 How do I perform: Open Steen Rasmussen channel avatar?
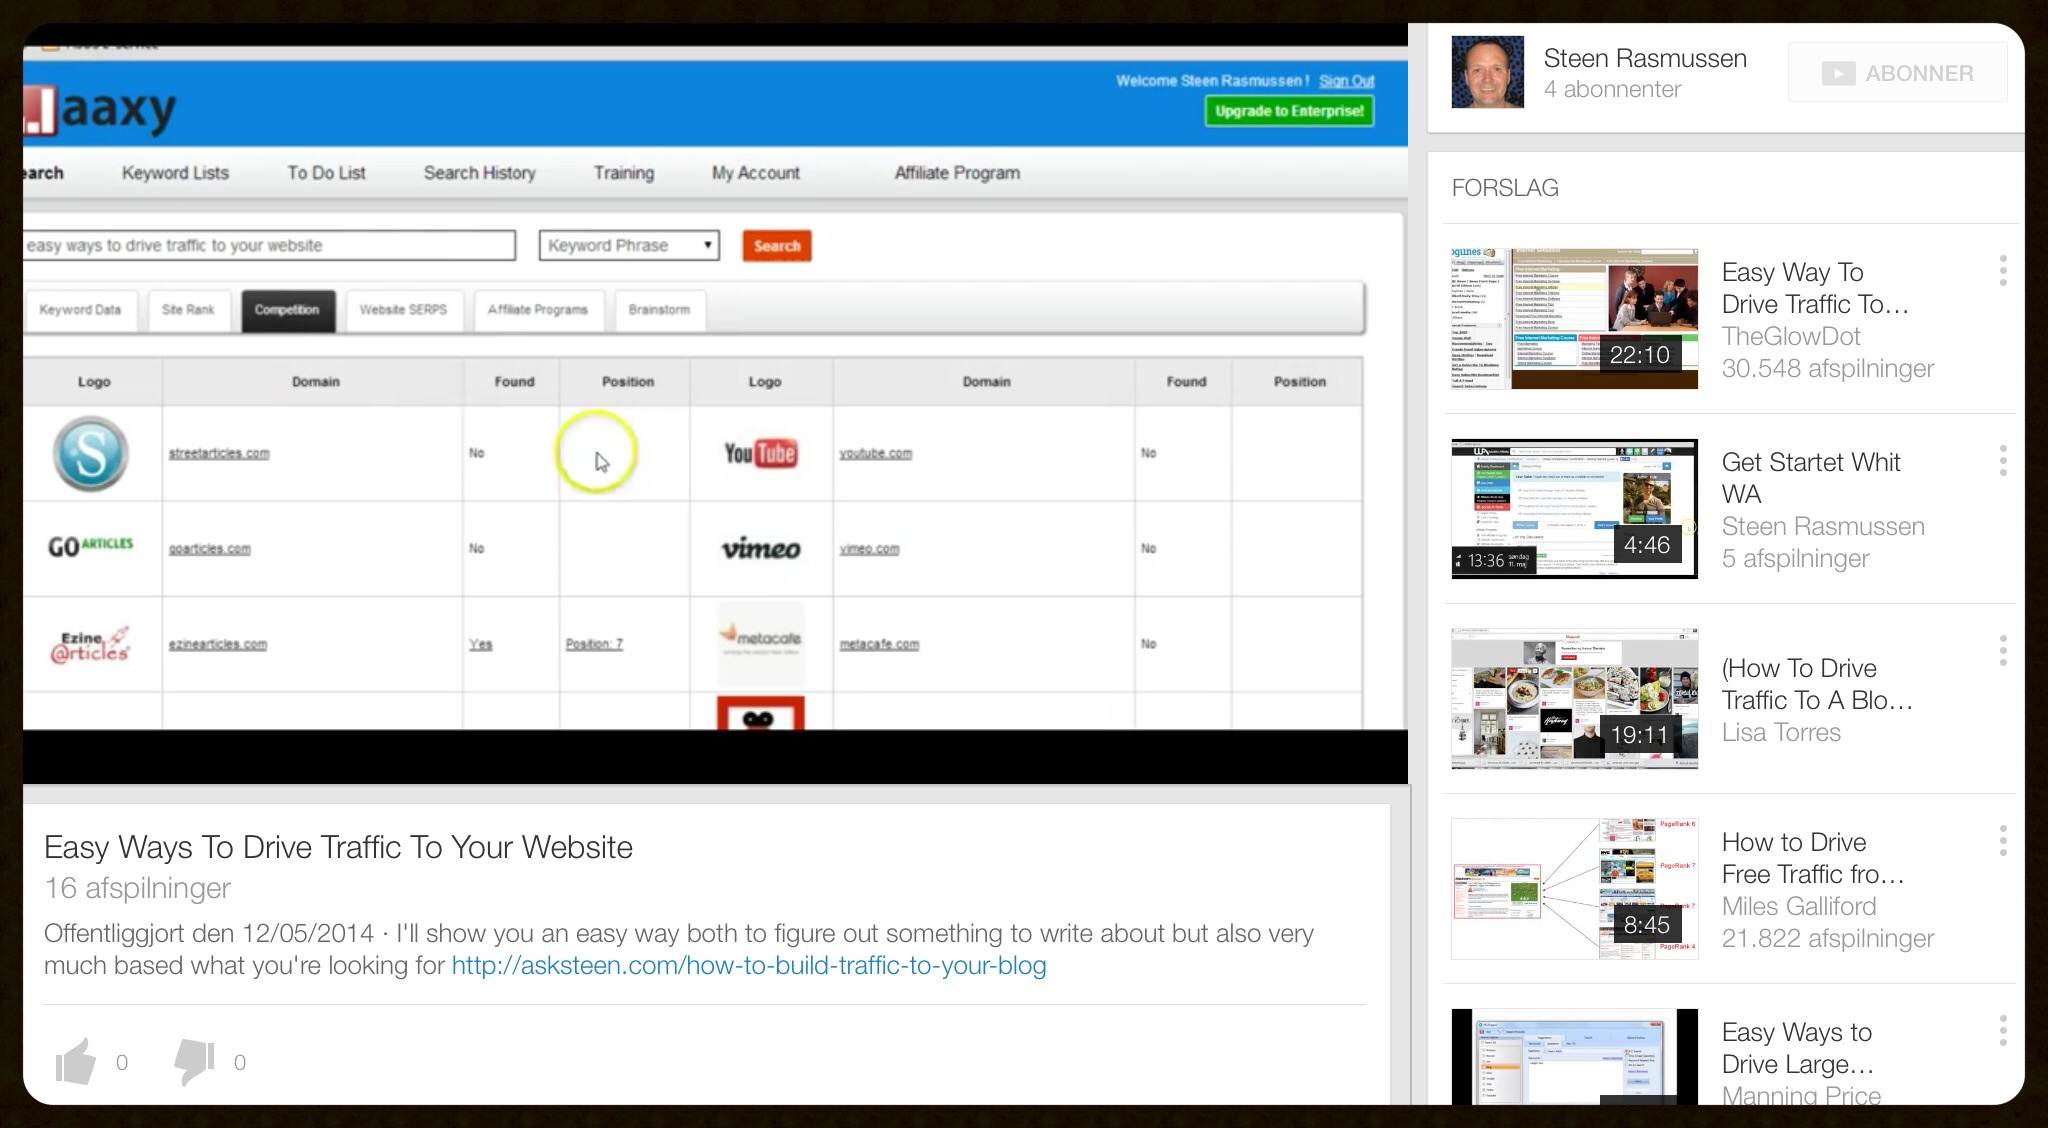click(1488, 72)
